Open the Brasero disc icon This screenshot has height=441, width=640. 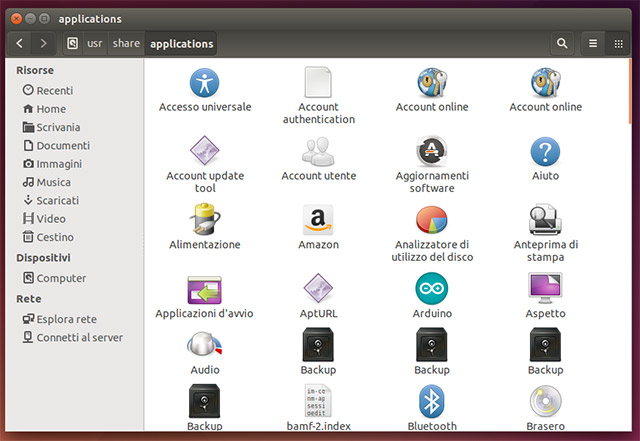tap(545, 401)
